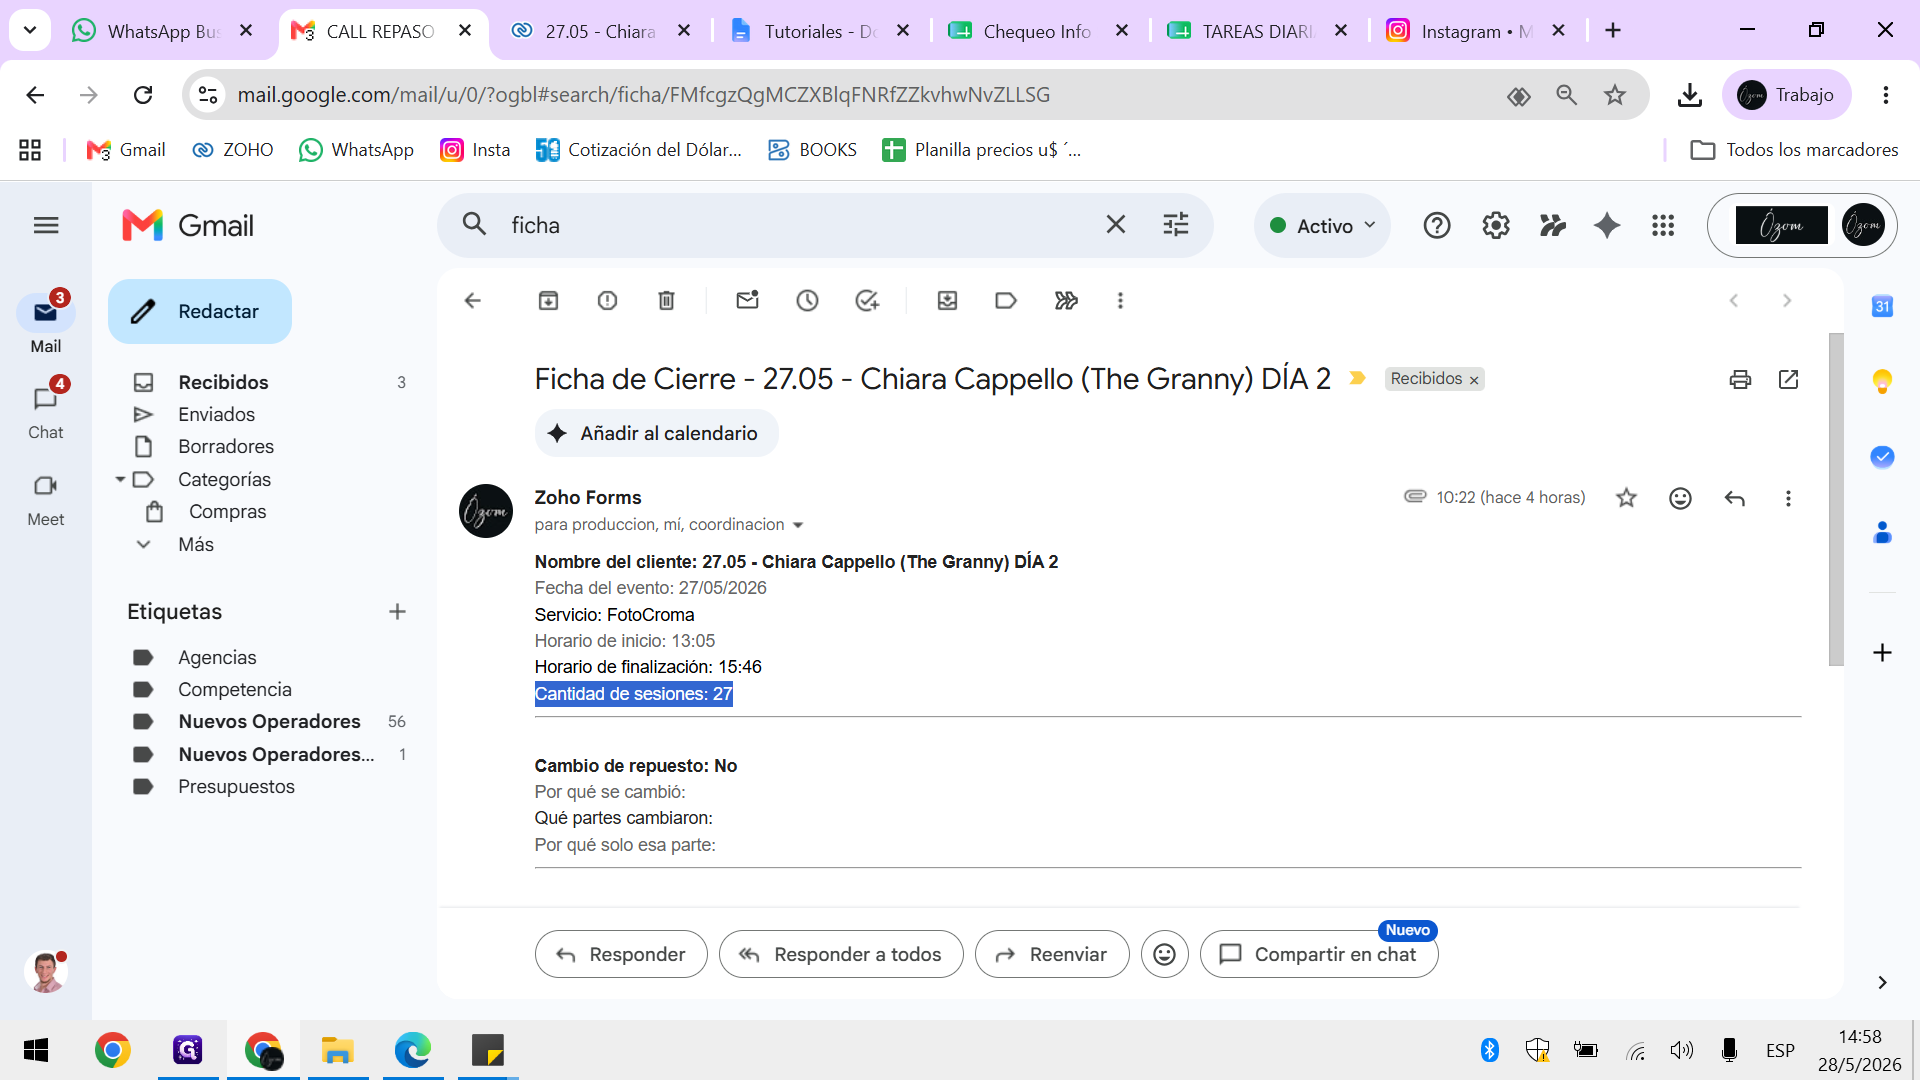The width and height of the screenshot is (1920, 1080).
Task: Open the message three-dot more options
Action: tap(1788, 498)
